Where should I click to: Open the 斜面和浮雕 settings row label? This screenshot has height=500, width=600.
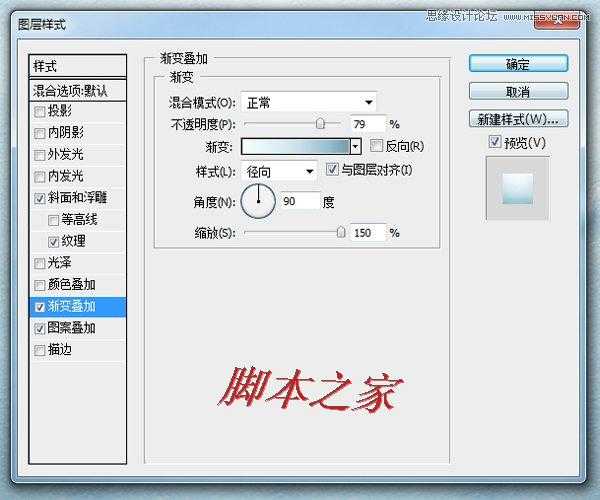(77, 198)
